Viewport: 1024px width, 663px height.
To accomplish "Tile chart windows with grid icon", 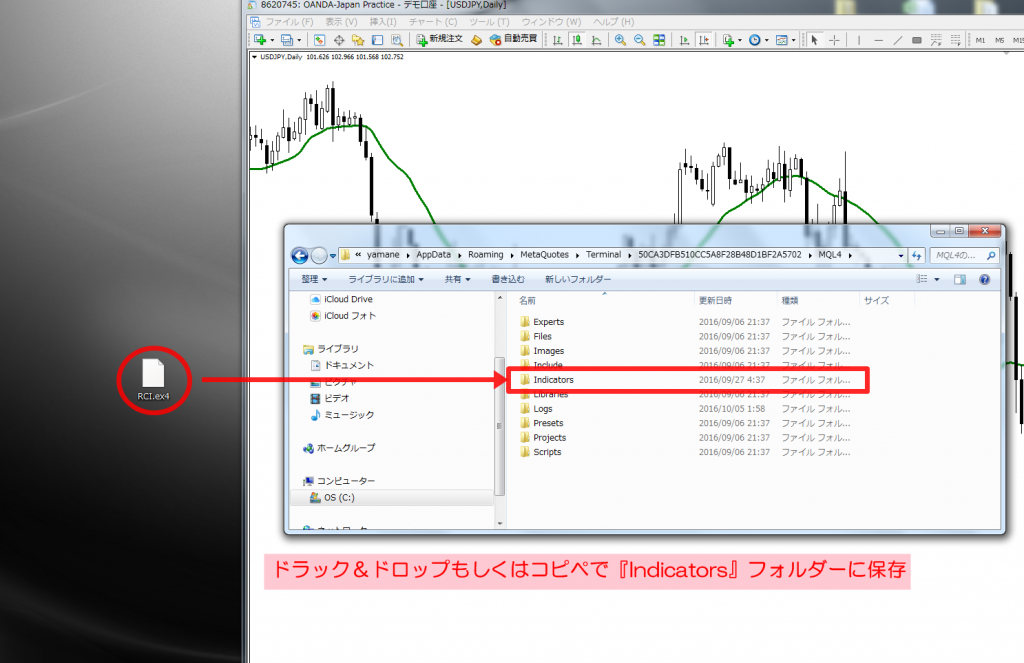I will point(659,40).
